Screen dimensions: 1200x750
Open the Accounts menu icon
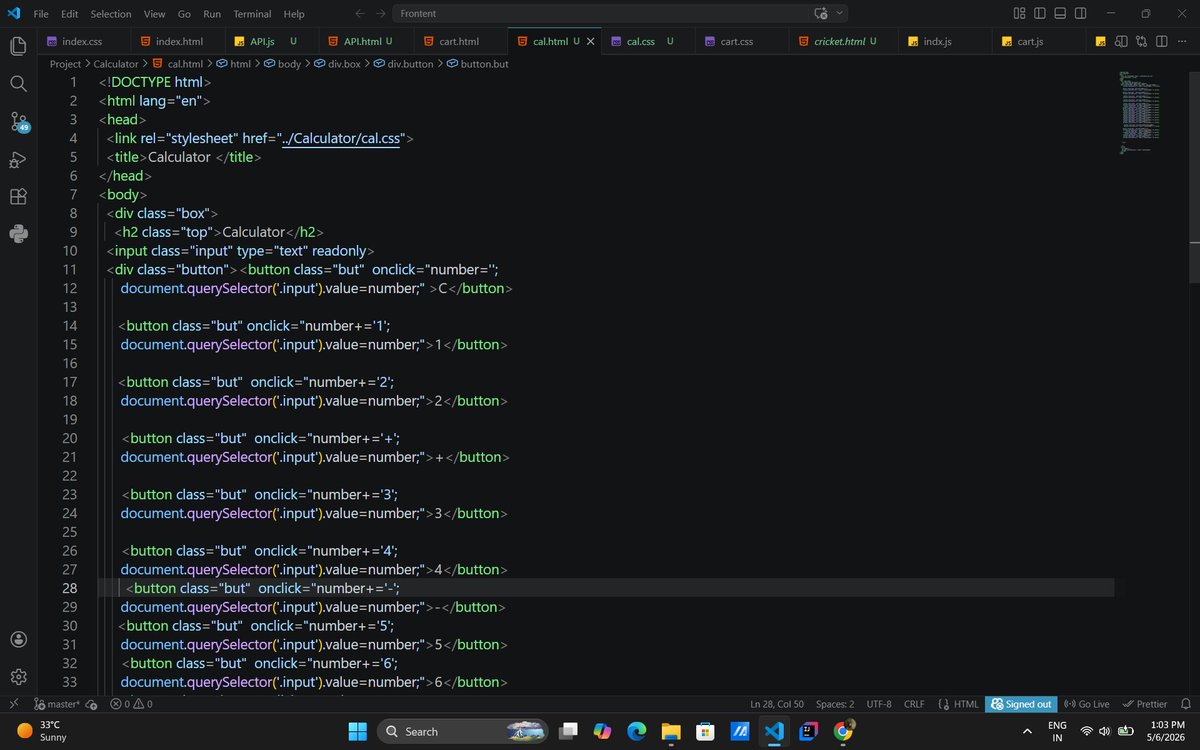(x=18, y=640)
